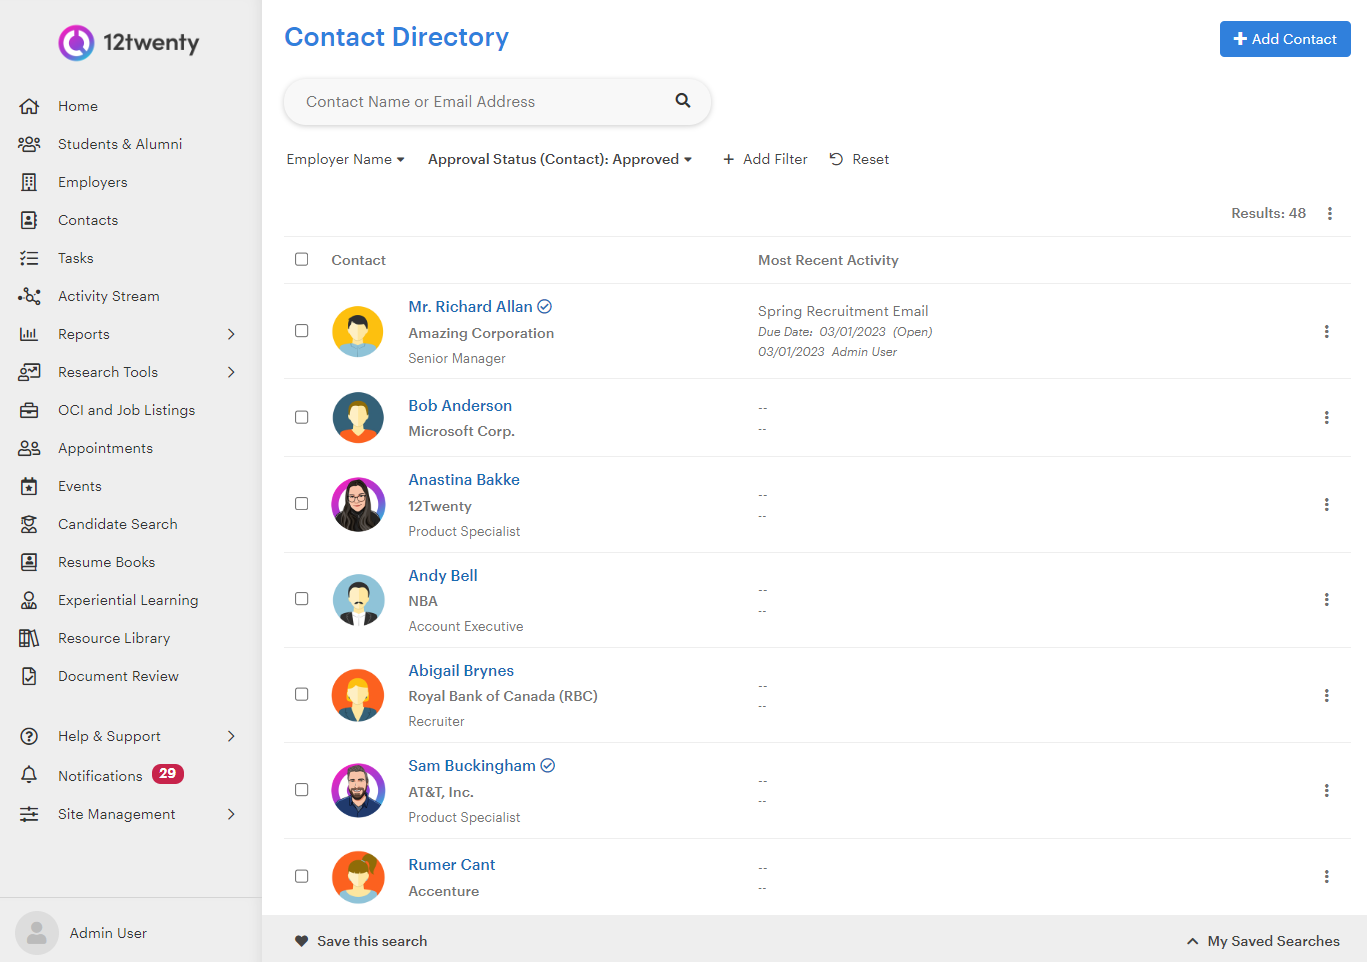Open row actions menu for Anastina Bakke
The image size is (1367, 962).
(1327, 504)
